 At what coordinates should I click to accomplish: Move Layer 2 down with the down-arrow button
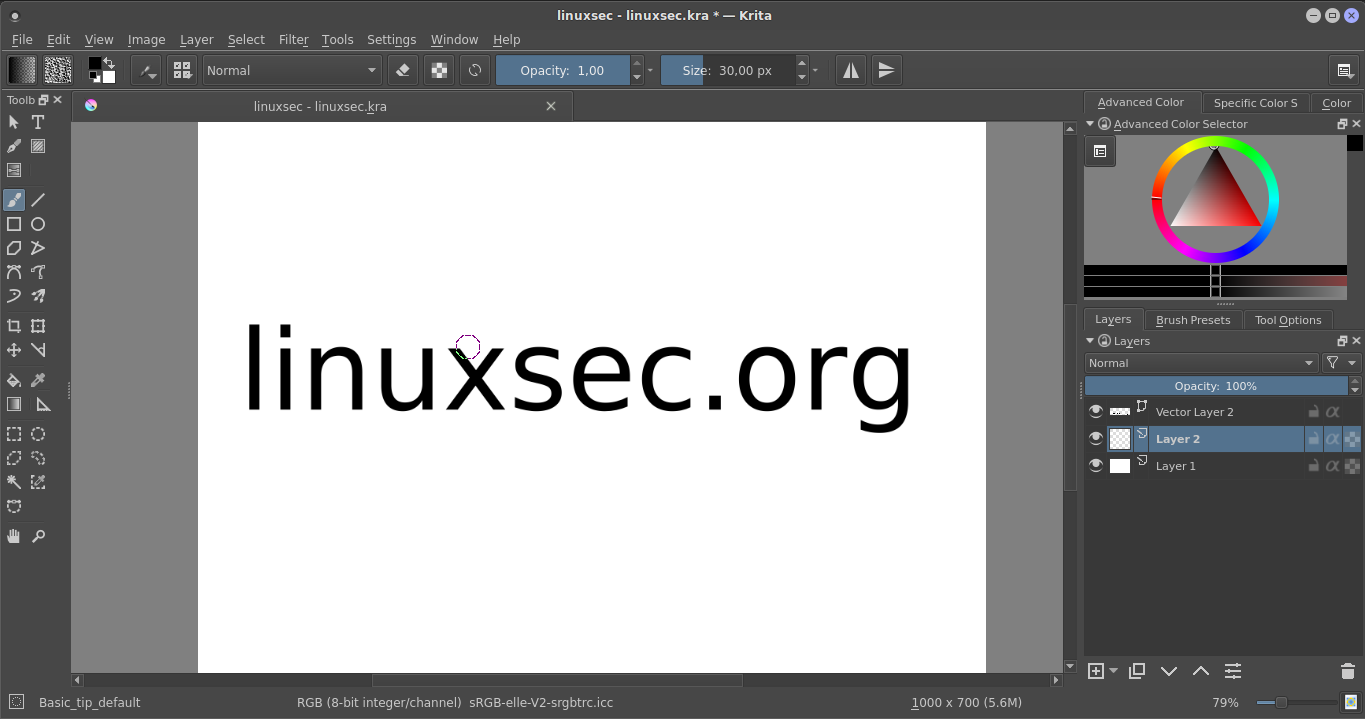[1169, 671]
